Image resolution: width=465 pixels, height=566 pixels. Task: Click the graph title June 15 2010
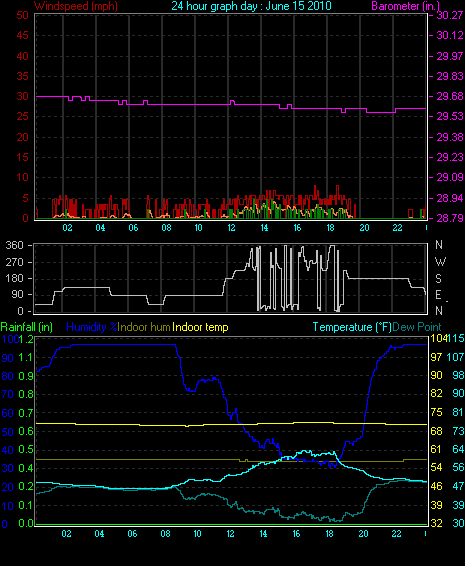251,6
